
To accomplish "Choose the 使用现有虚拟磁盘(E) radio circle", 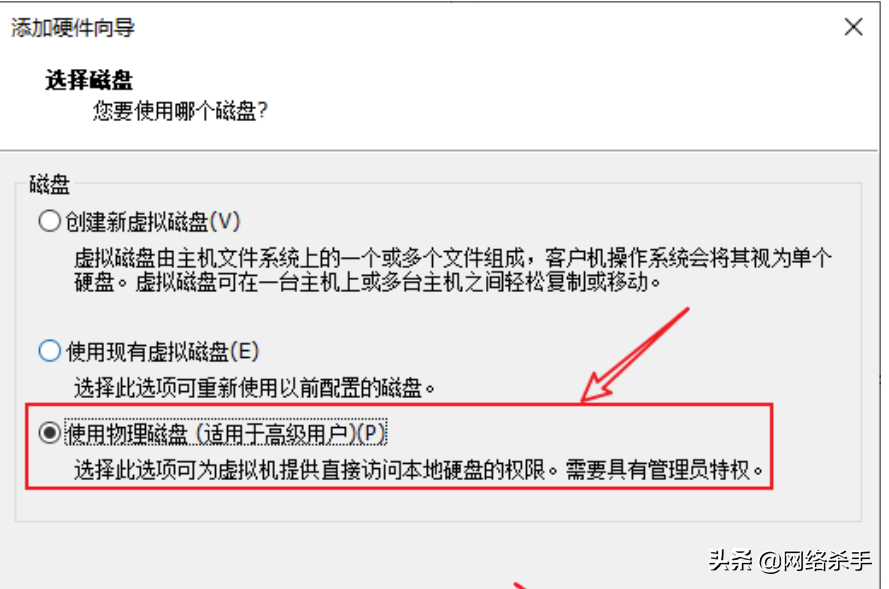I will (50, 351).
